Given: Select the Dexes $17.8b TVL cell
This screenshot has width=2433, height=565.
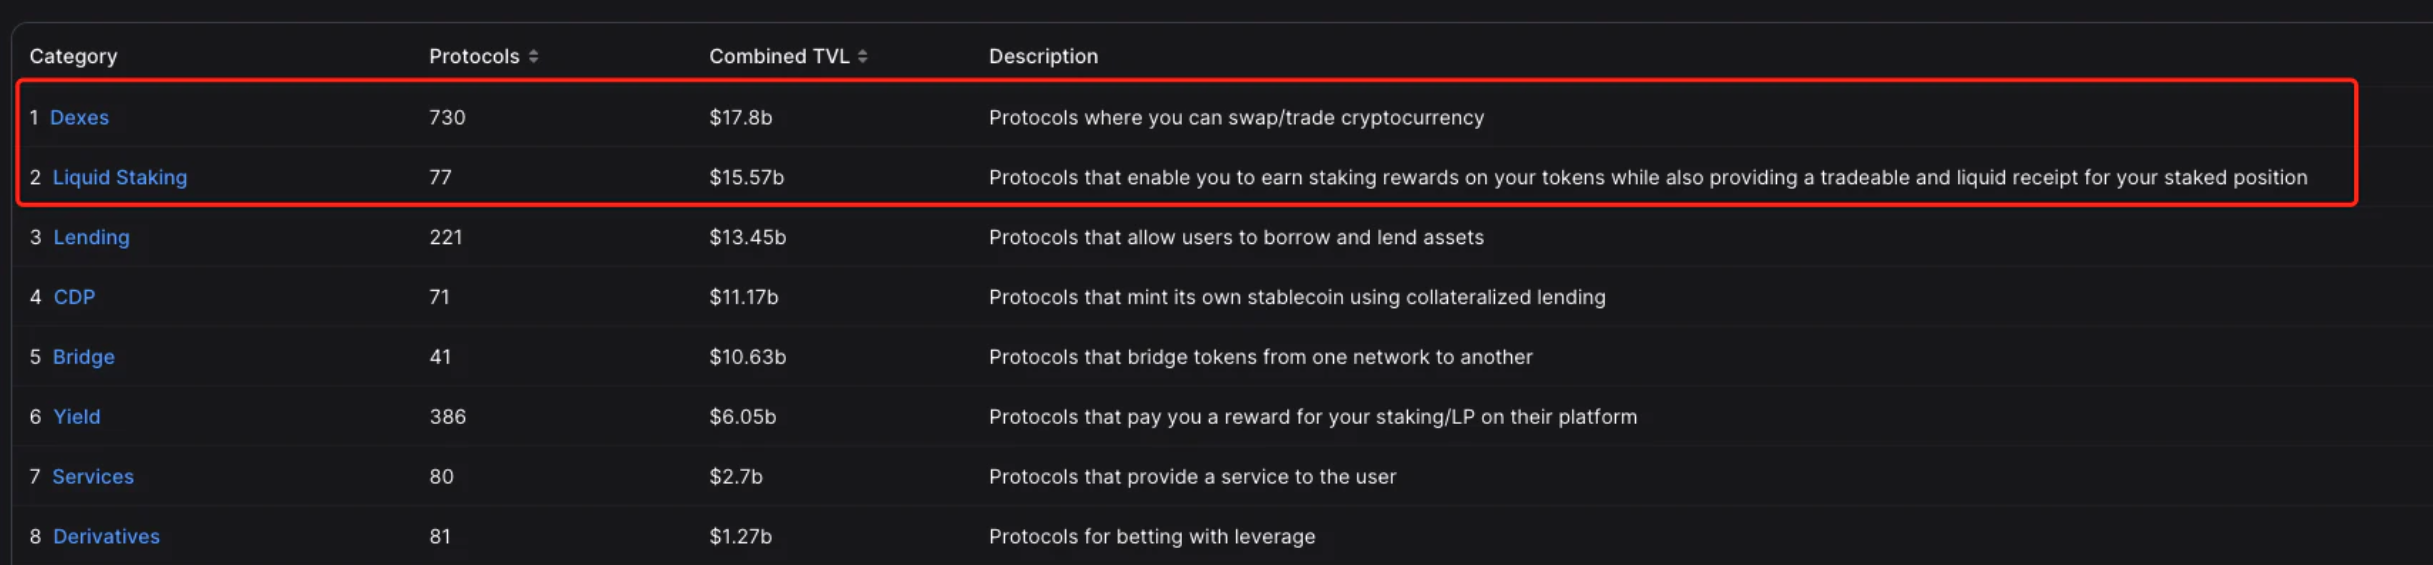Looking at the screenshot, I should pyautogui.click(x=741, y=118).
